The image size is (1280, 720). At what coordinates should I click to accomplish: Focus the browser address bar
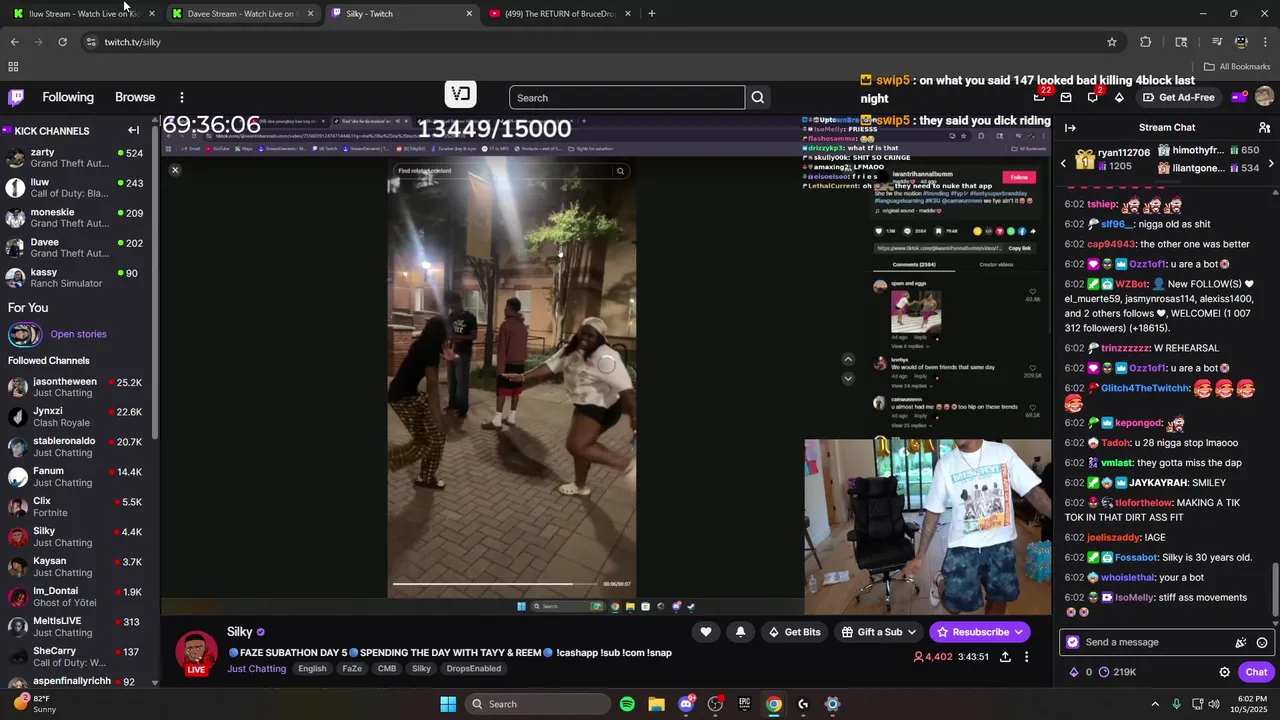click(600, 42)
